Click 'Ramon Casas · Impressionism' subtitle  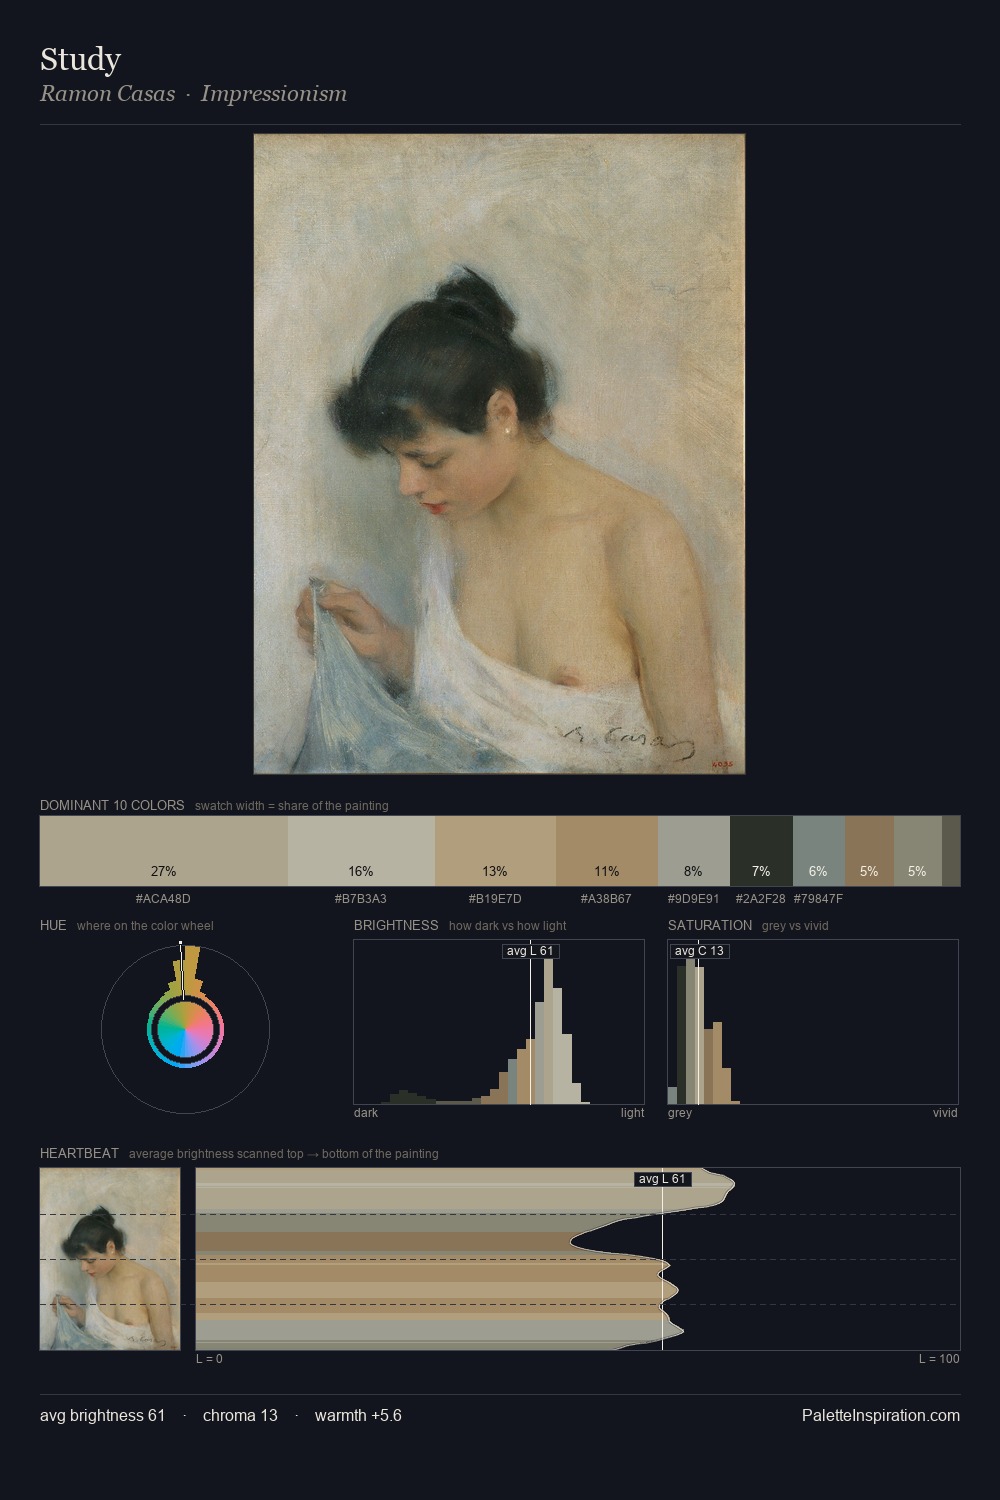[x=193, y=93]
